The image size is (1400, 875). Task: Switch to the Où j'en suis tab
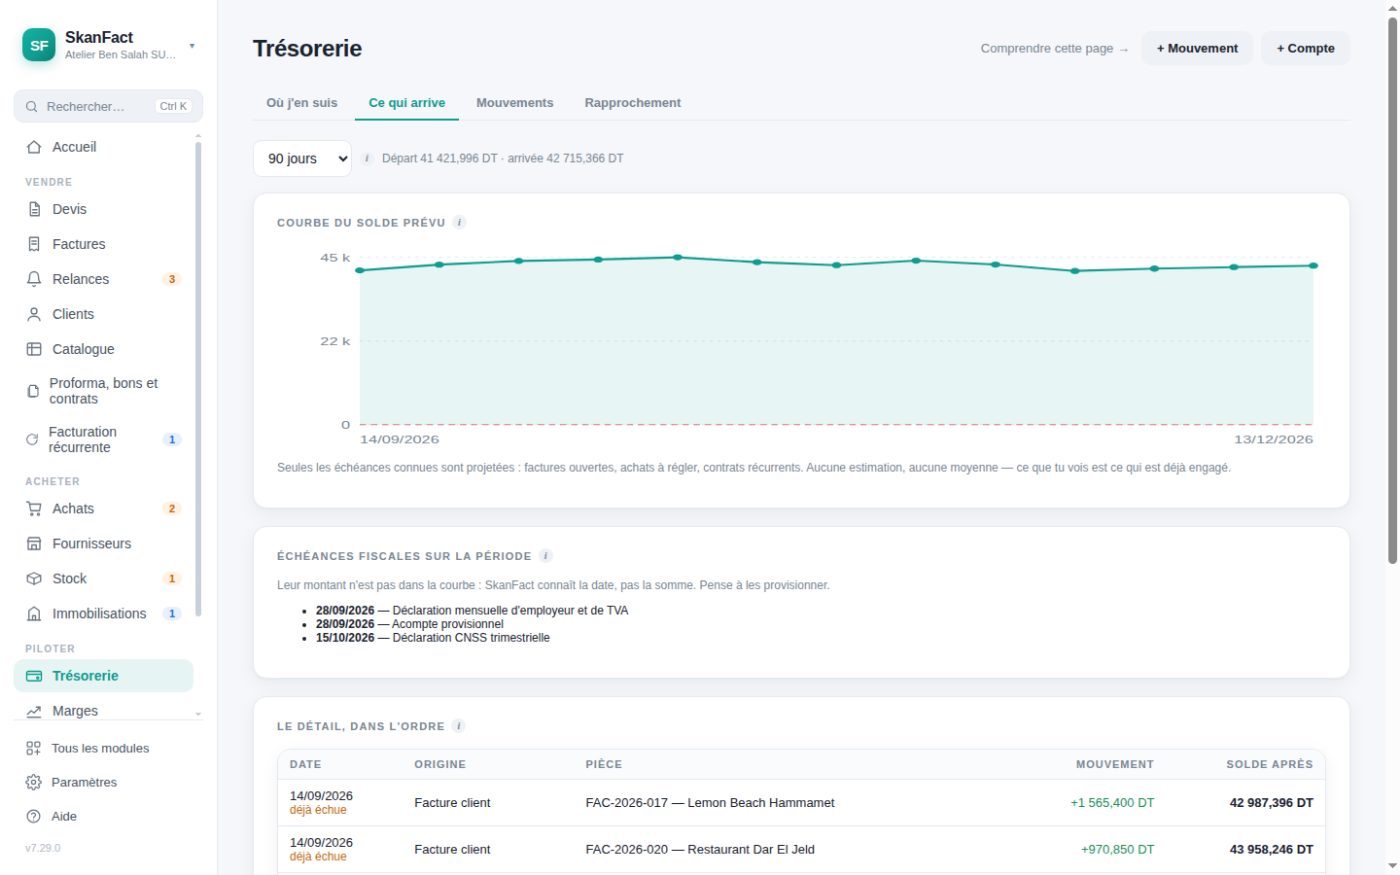[302, 103]
